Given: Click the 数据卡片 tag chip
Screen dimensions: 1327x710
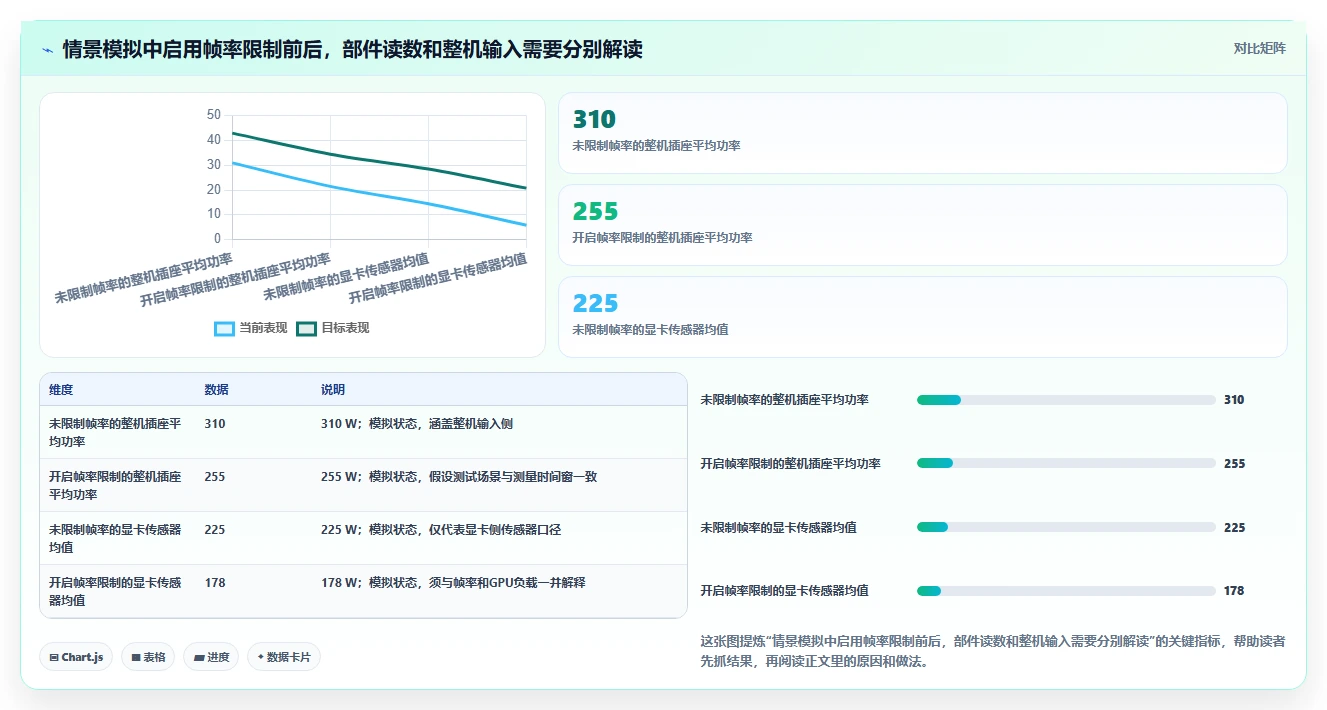Looking at the screenshot, I should (284, 657).
